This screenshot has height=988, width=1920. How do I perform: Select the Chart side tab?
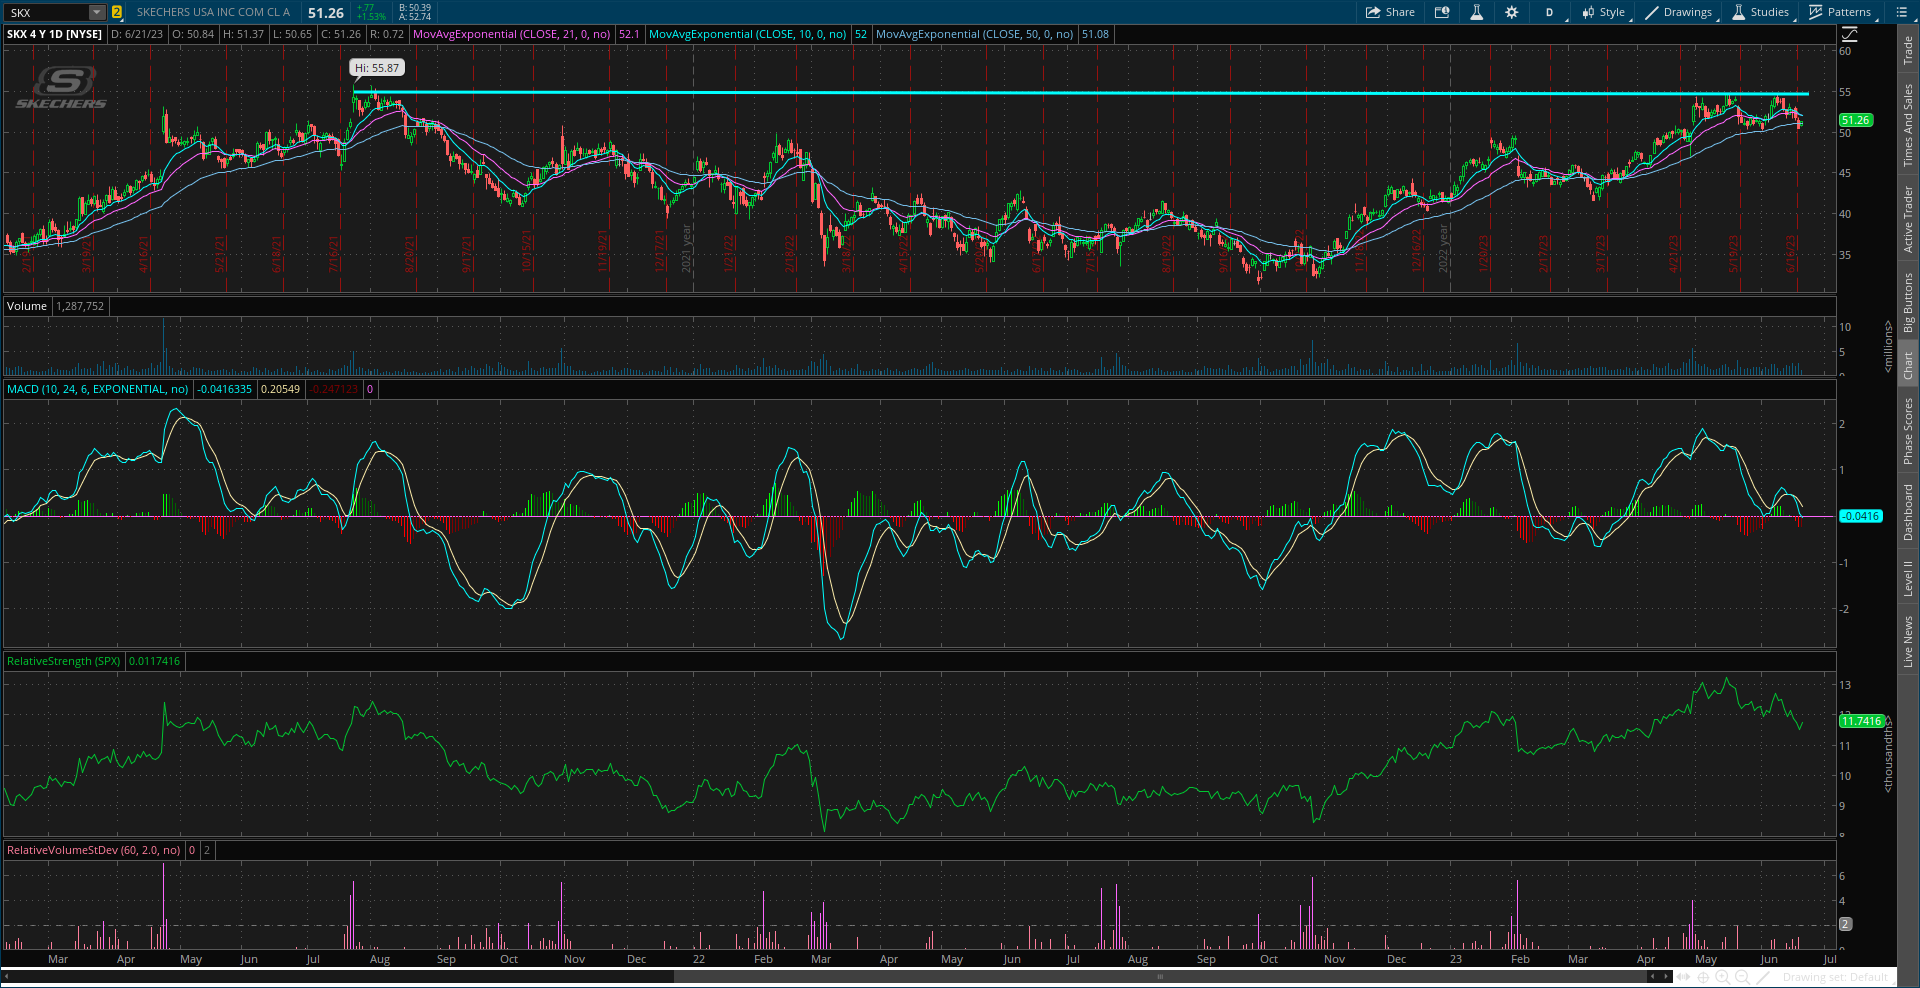pos(1908,365)
